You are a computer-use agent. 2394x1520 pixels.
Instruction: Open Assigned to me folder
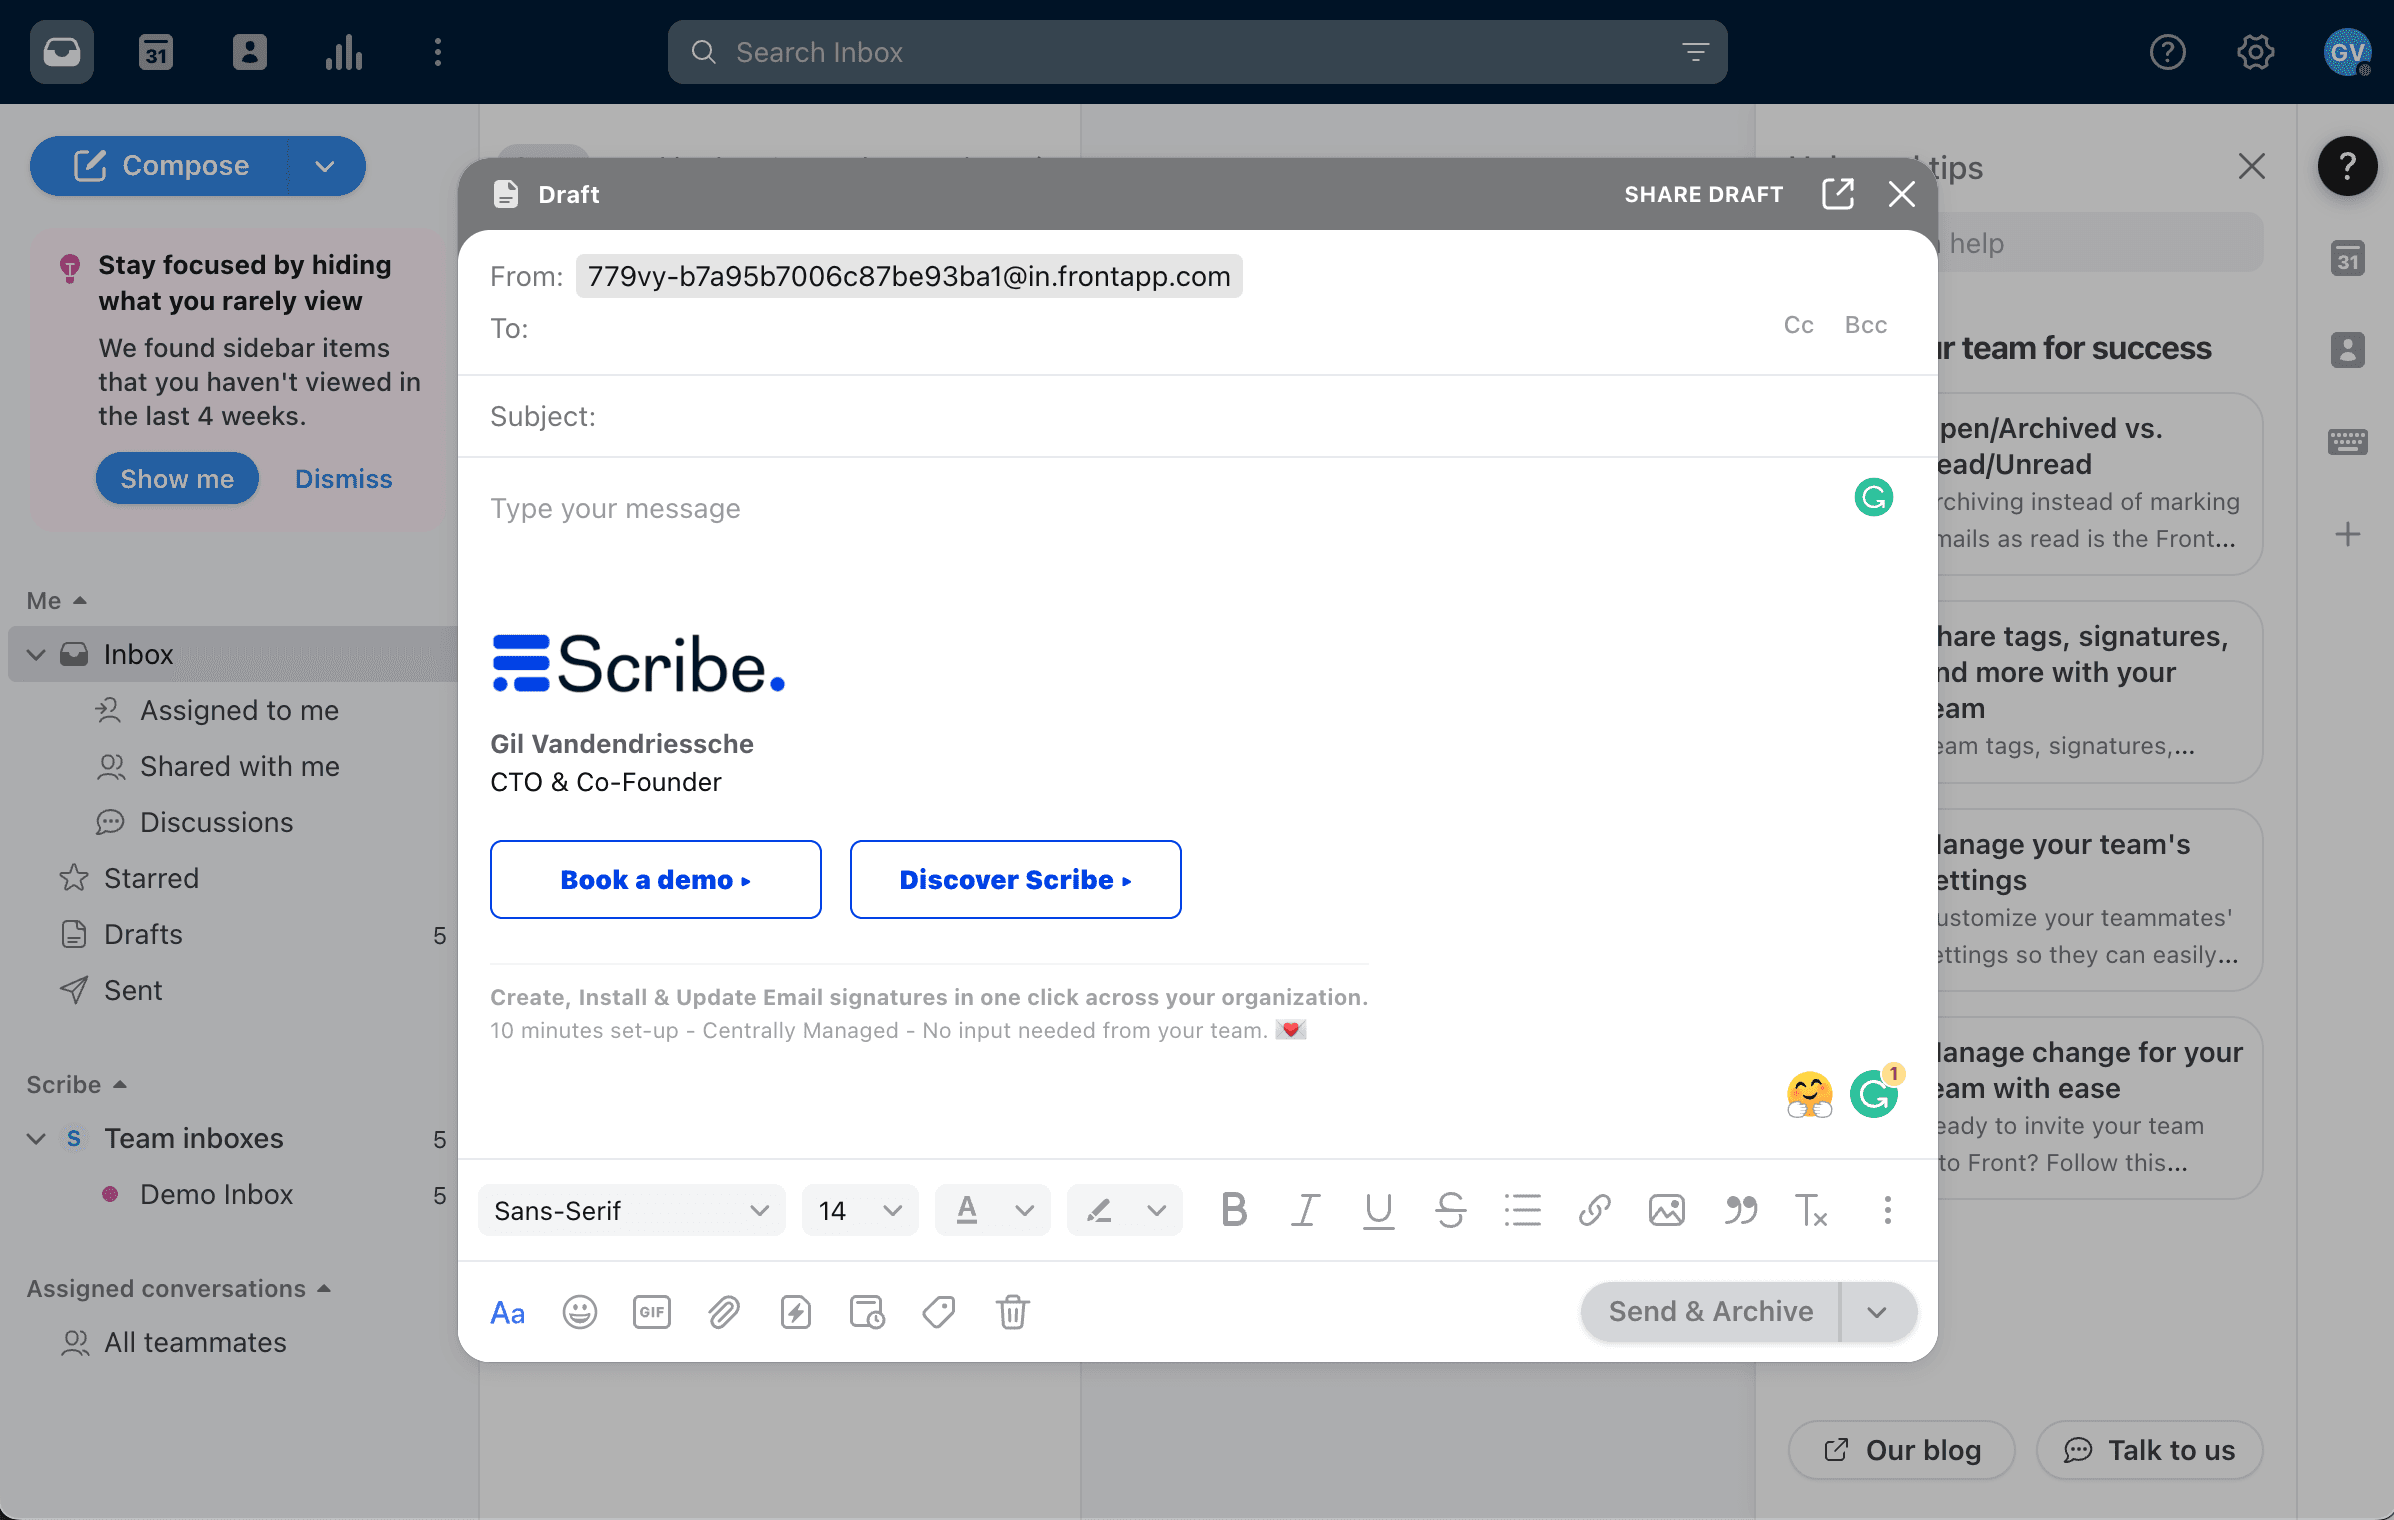240,711
